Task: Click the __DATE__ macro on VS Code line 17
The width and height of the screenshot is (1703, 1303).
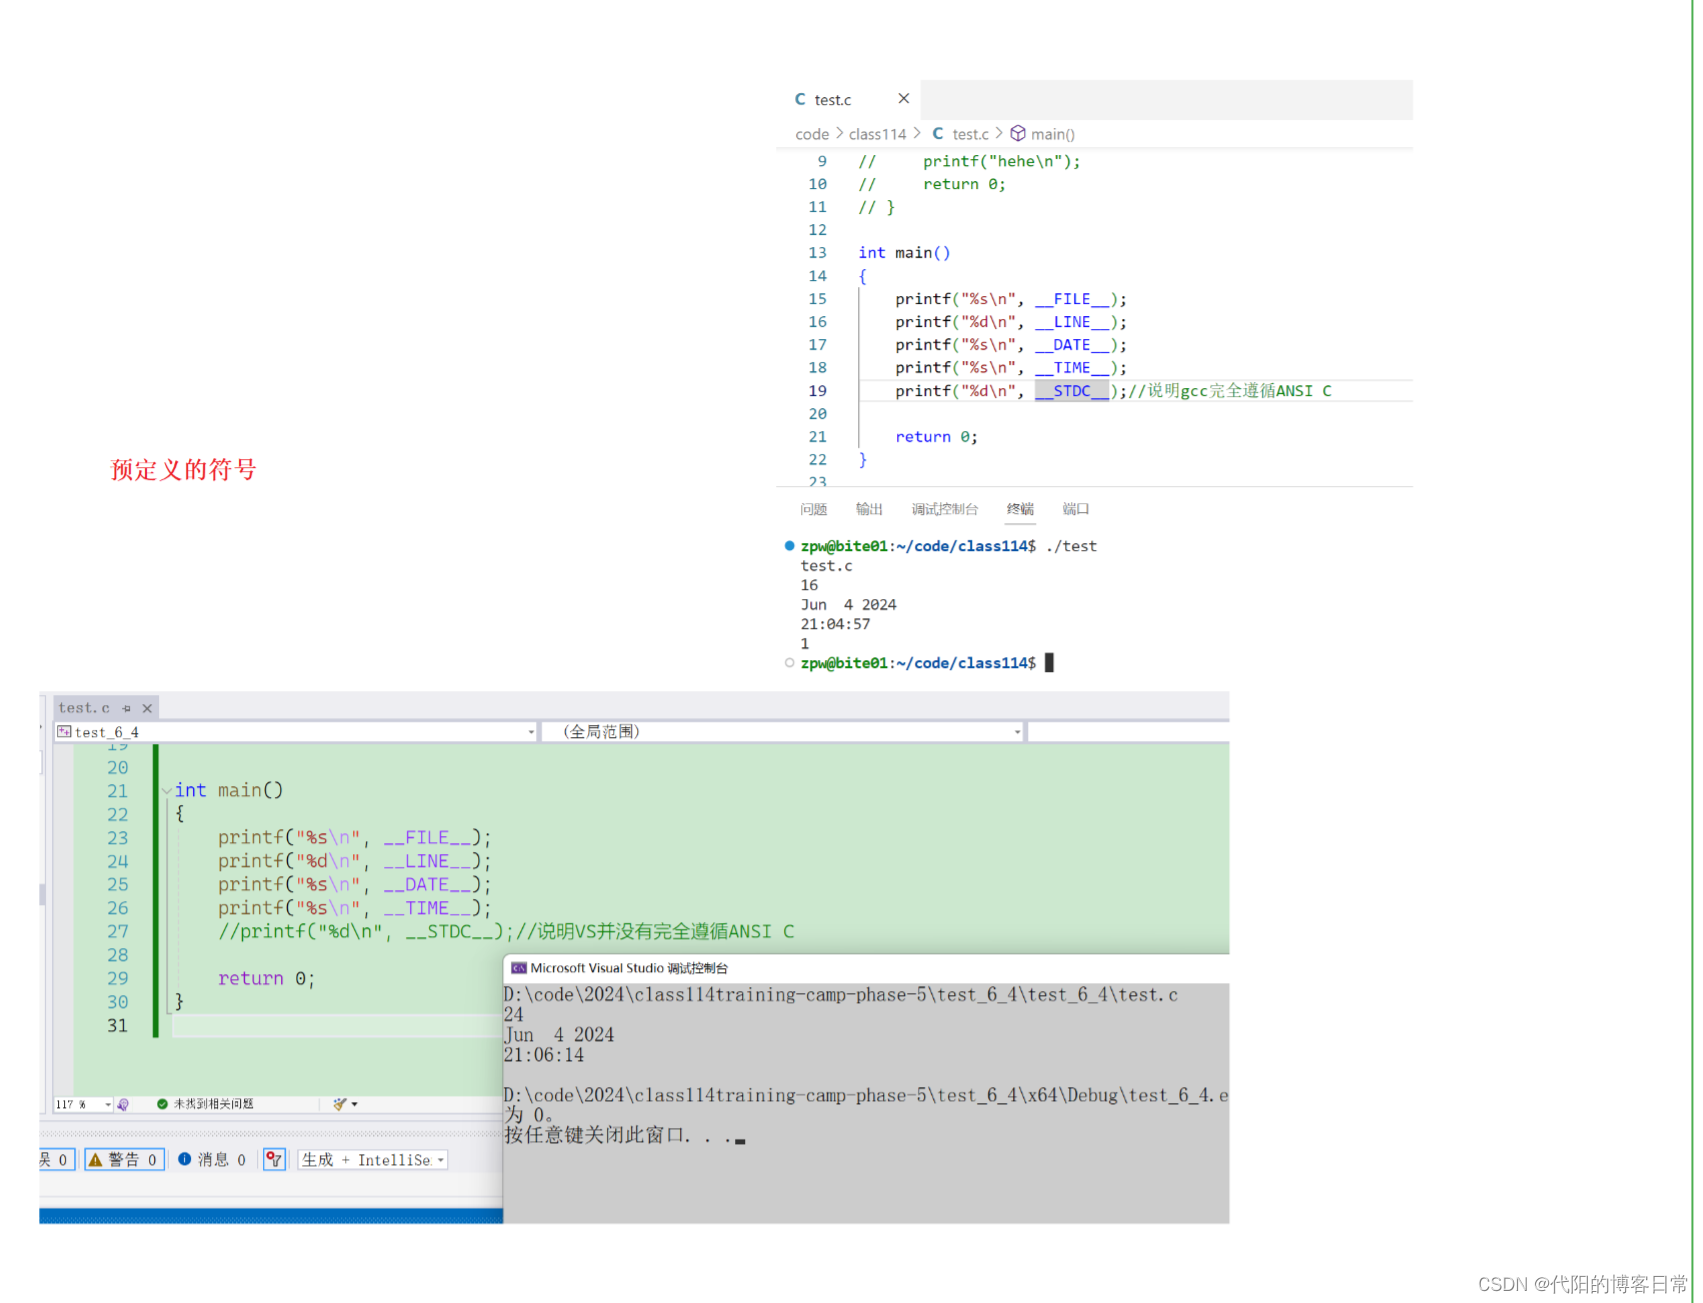Action: click(1072, 345)
